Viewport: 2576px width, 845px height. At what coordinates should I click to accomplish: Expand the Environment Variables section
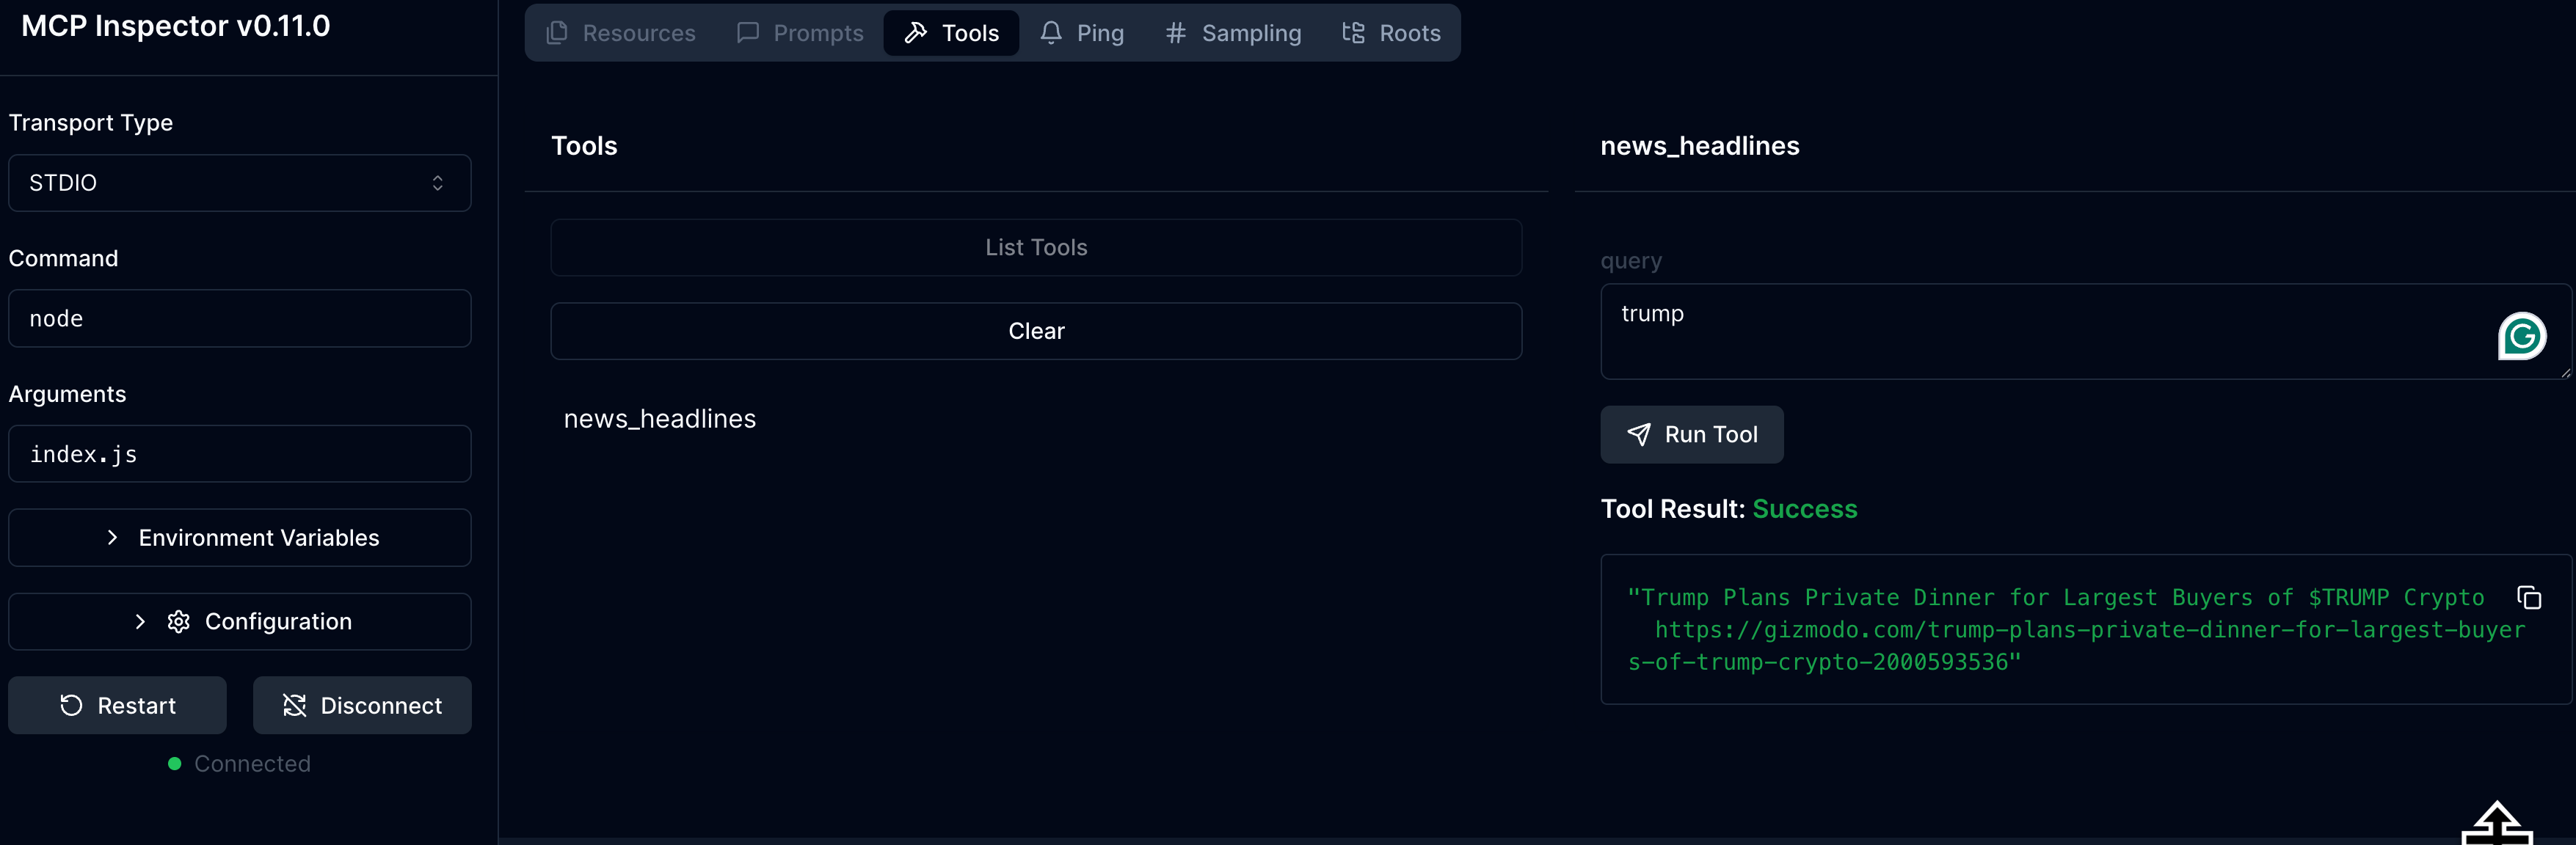(239, 538)
